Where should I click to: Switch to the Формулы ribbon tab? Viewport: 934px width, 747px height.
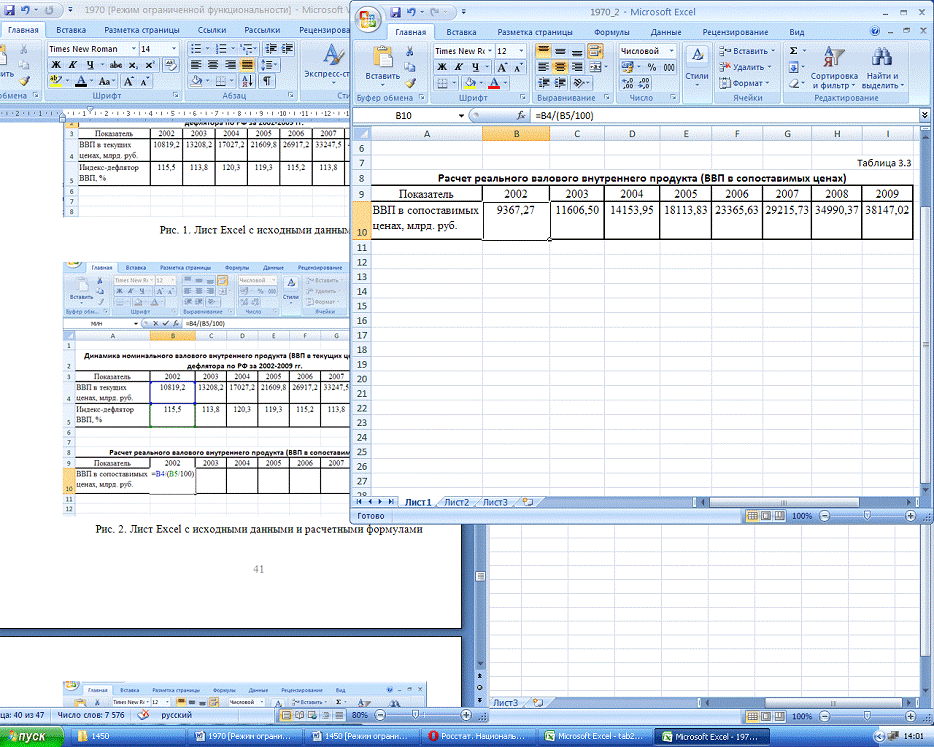click(611, 32)
